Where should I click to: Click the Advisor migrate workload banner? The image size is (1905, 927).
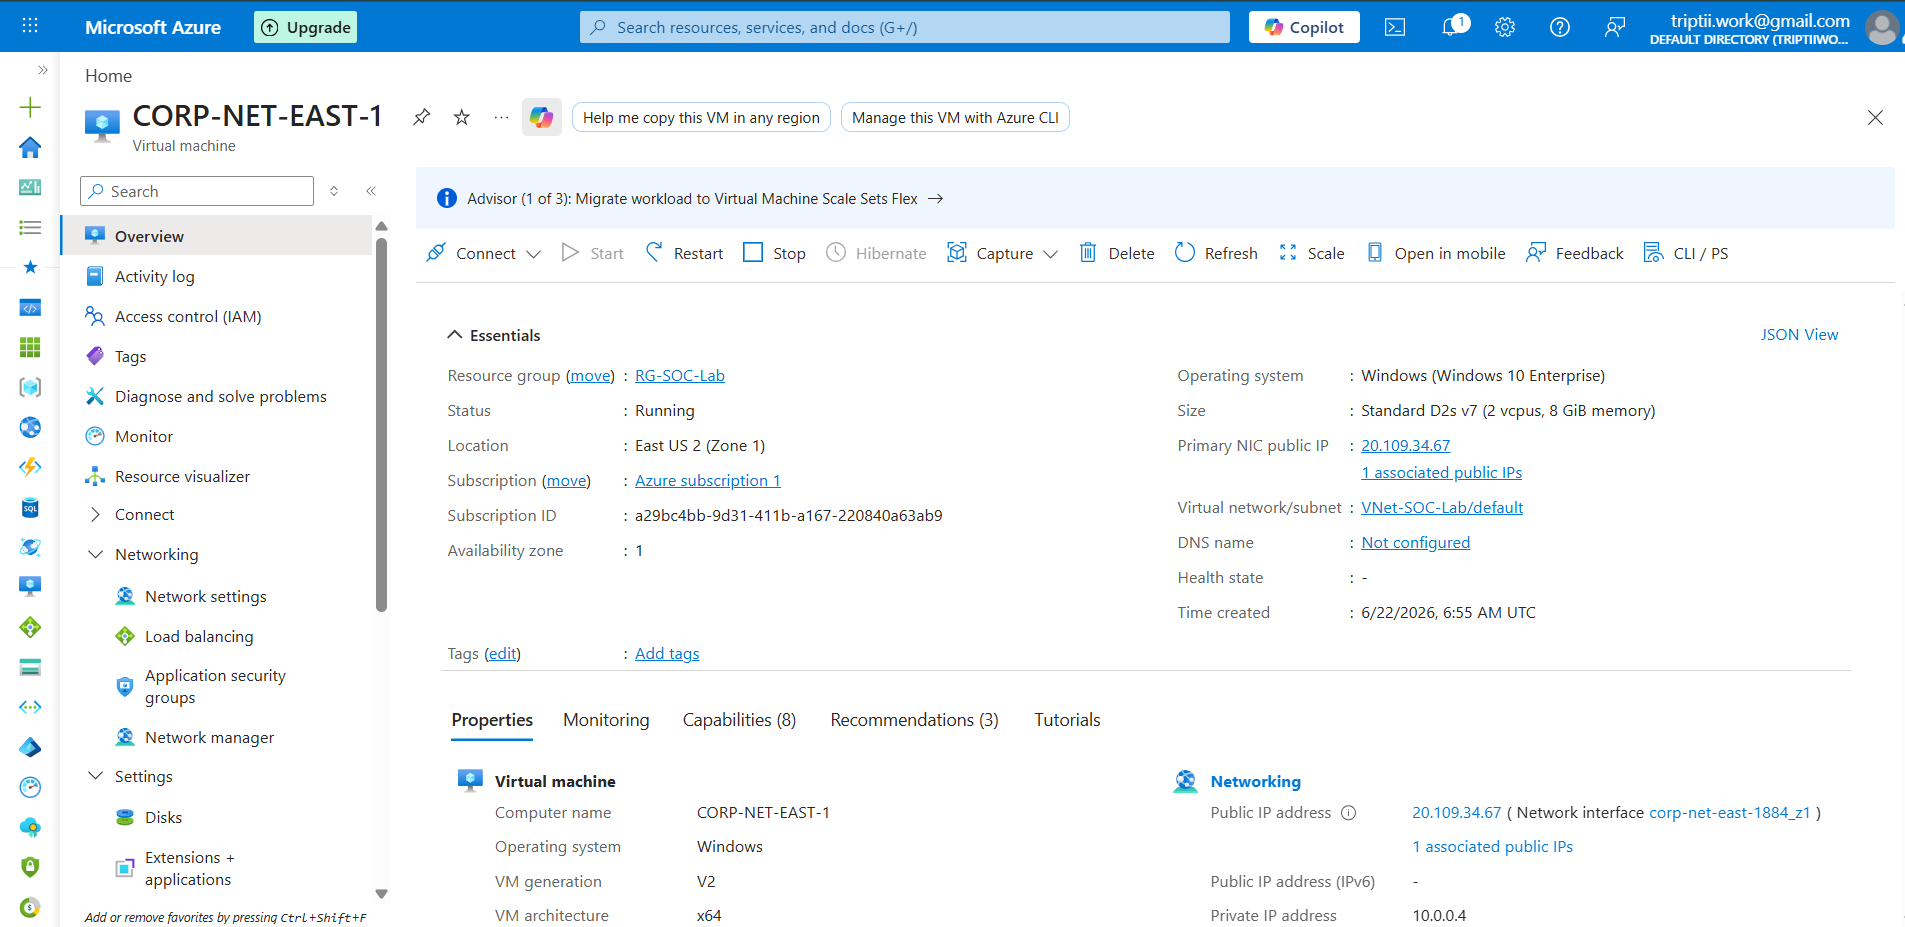pyautogui.click(x=1155, y=198)
